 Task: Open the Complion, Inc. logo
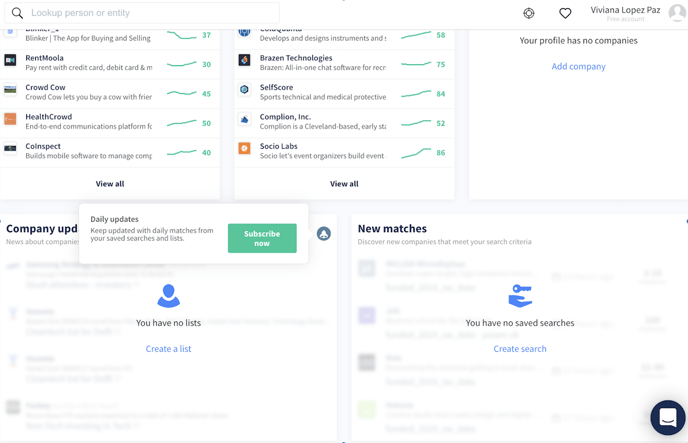point(244,119)
